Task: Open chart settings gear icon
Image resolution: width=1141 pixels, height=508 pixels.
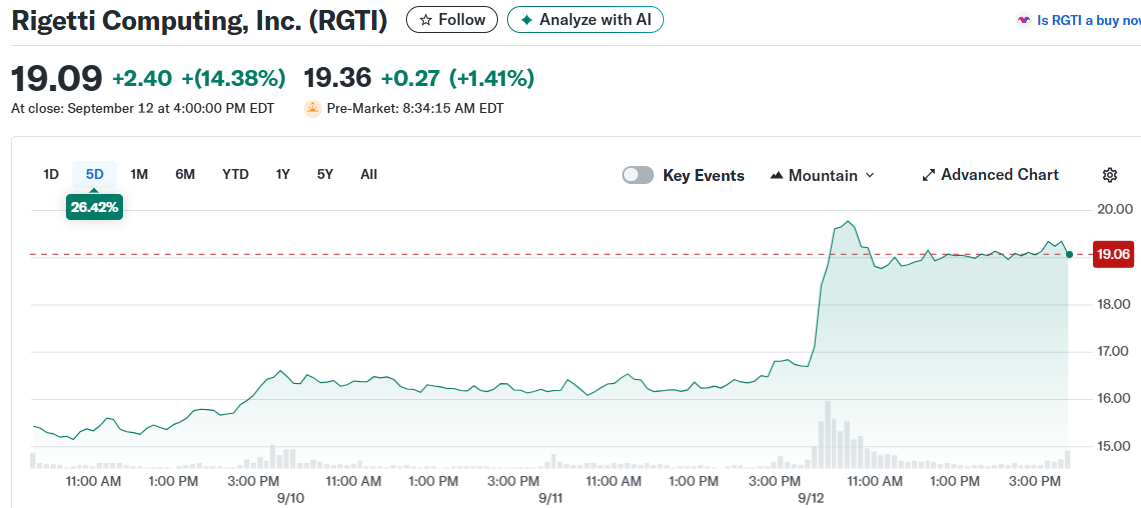Action: point(1109,175)
